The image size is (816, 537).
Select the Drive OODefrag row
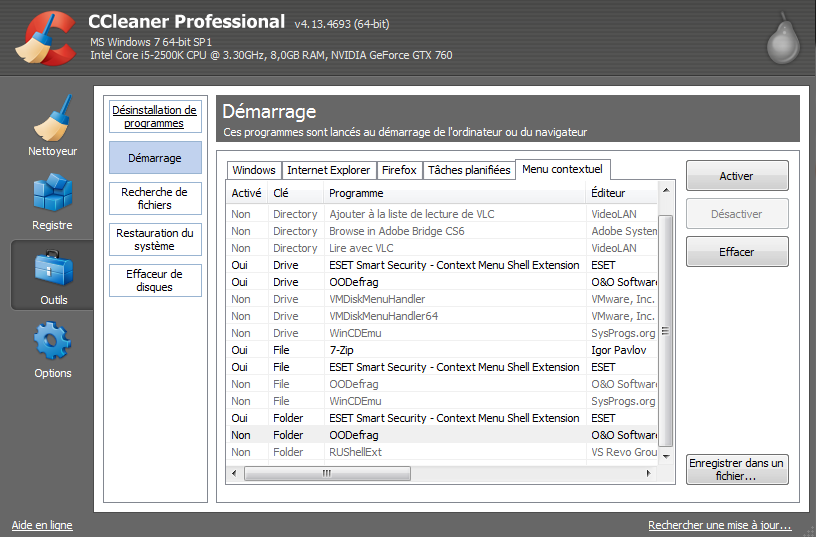(x=442, y=282)
